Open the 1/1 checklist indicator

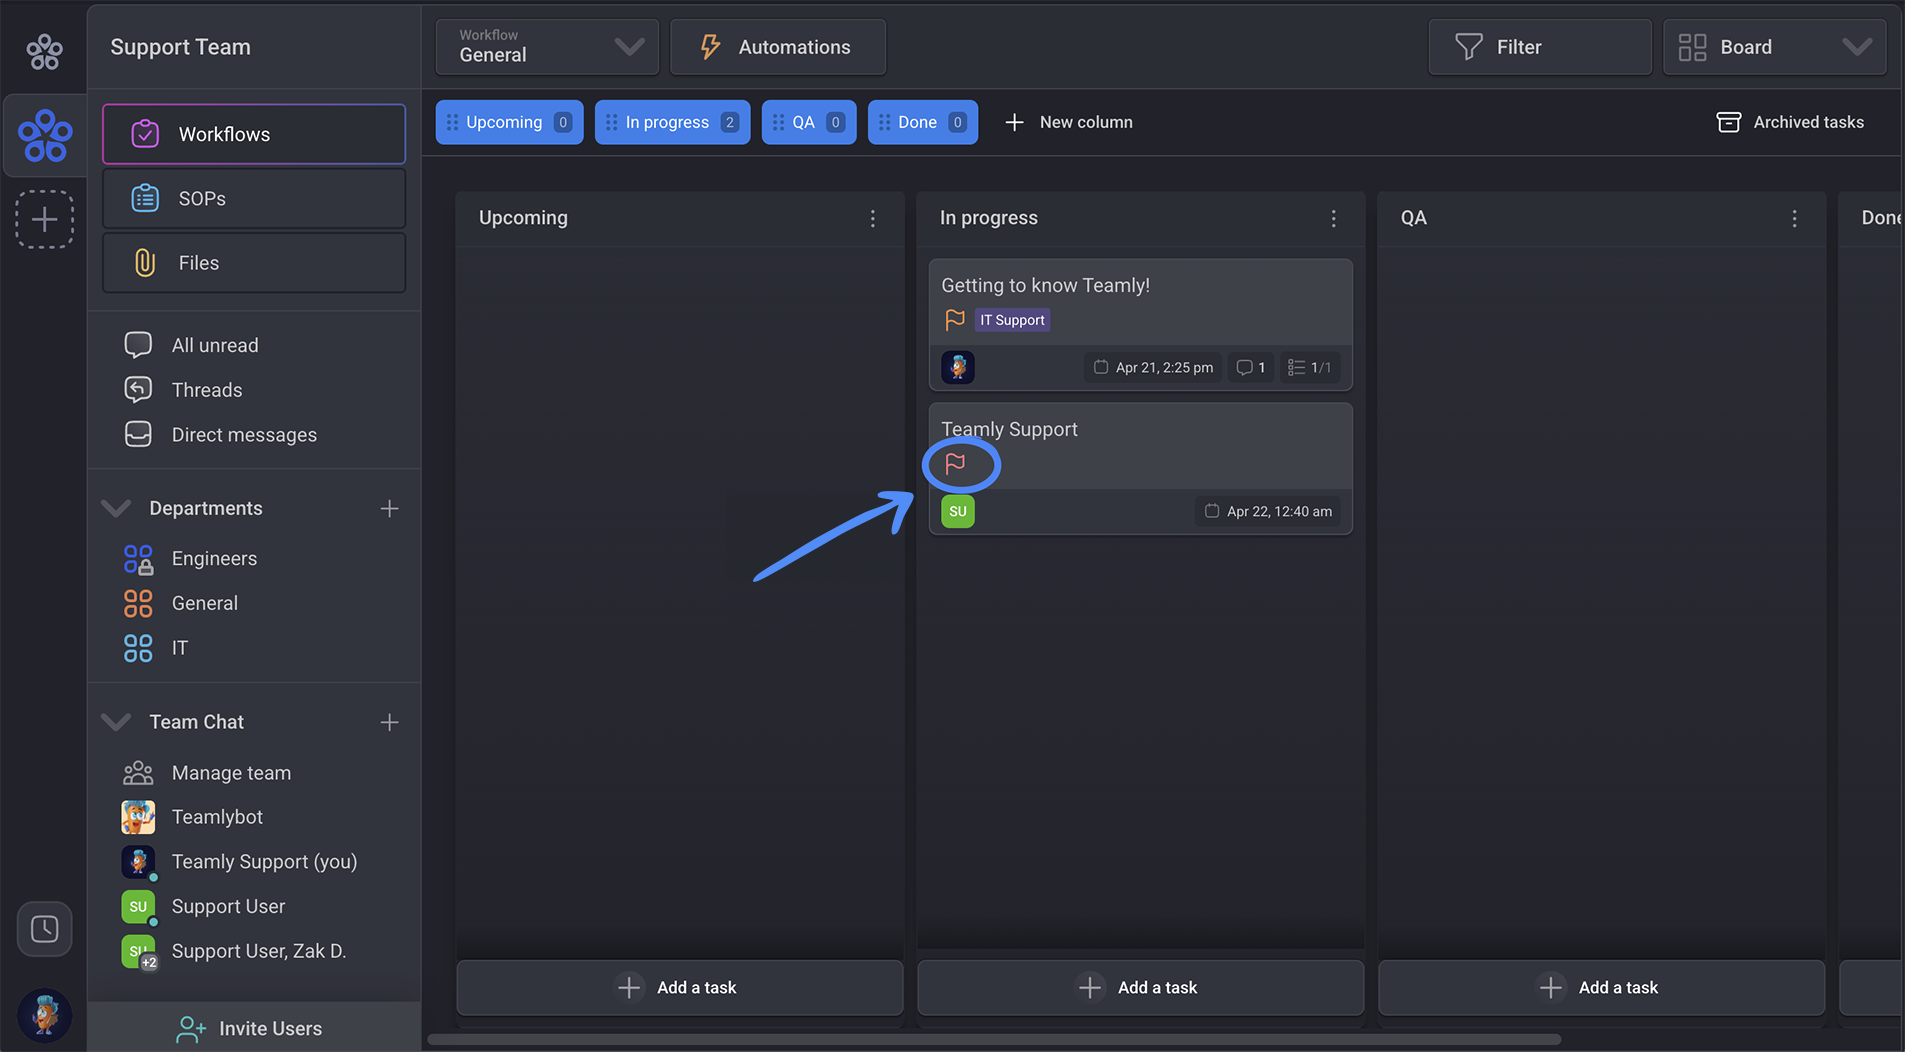pos(1309,367)
